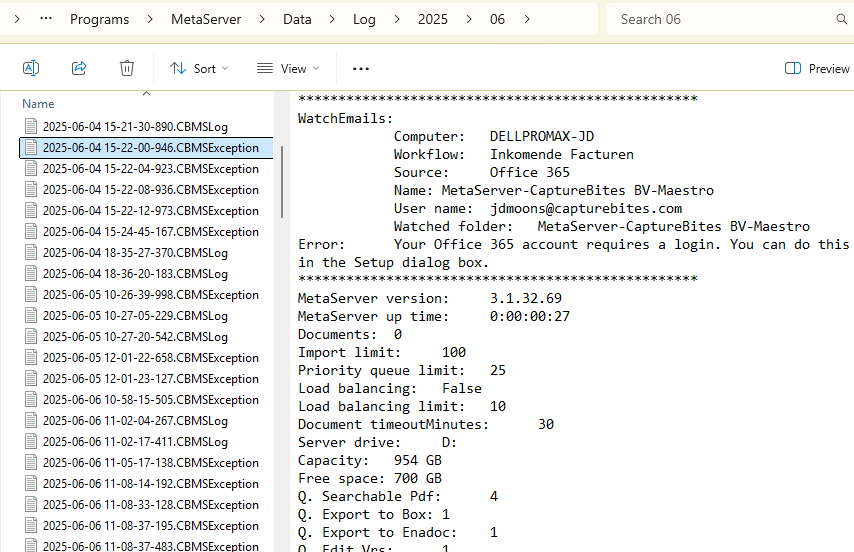Click 06 in the breadcrumb path
The image size is (854, 552).
pyautogui.click(x=497, y=19)
